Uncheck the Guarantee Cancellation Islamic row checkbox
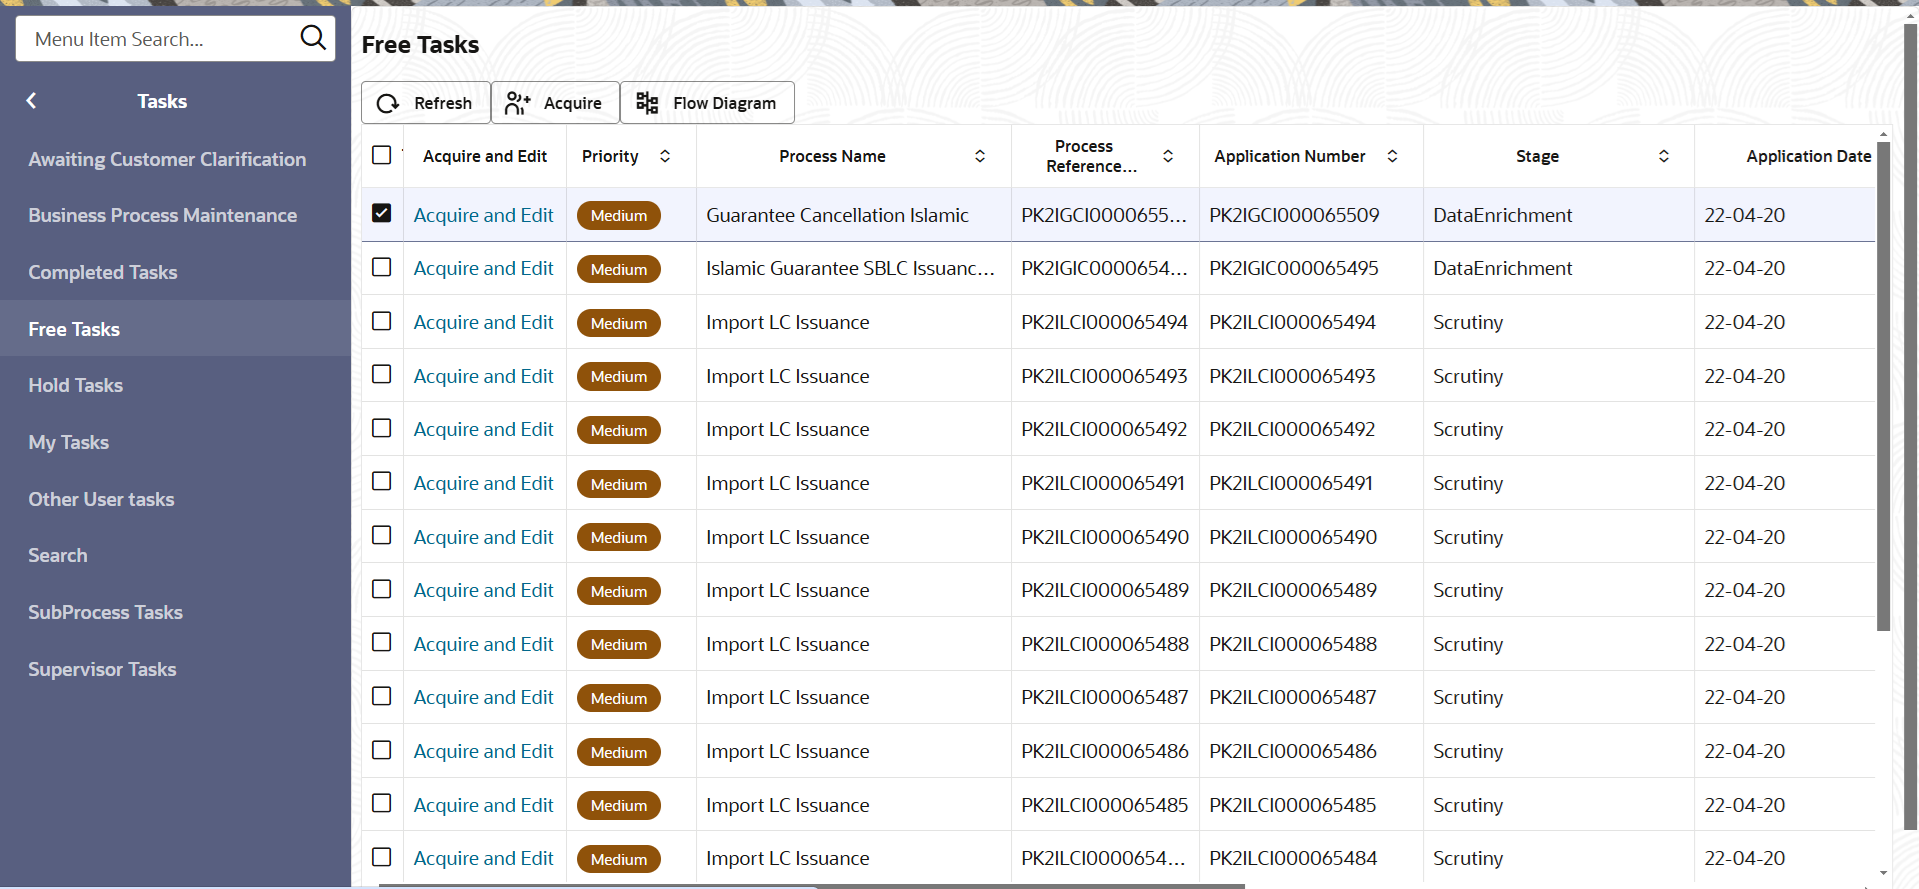The image size is (1919, 889). coord(381,213)
